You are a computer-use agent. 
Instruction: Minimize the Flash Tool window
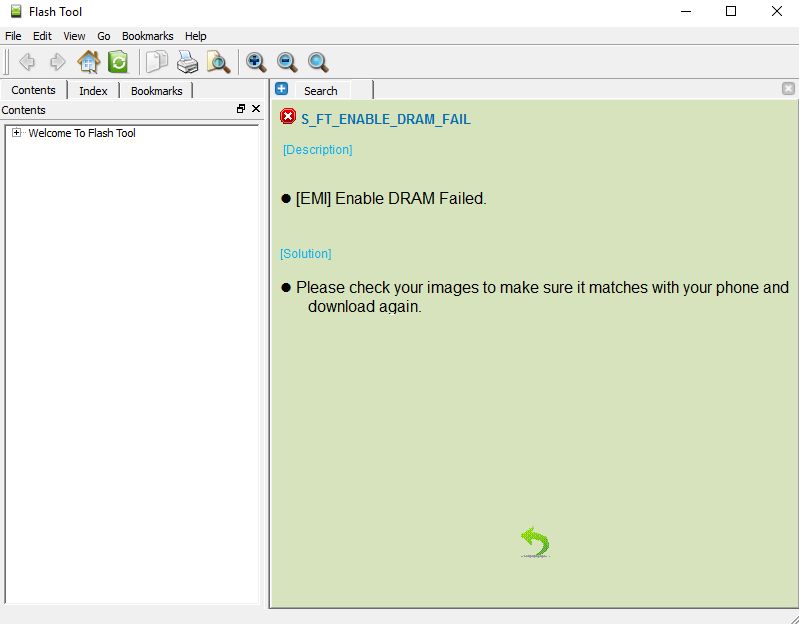[686, 11]
